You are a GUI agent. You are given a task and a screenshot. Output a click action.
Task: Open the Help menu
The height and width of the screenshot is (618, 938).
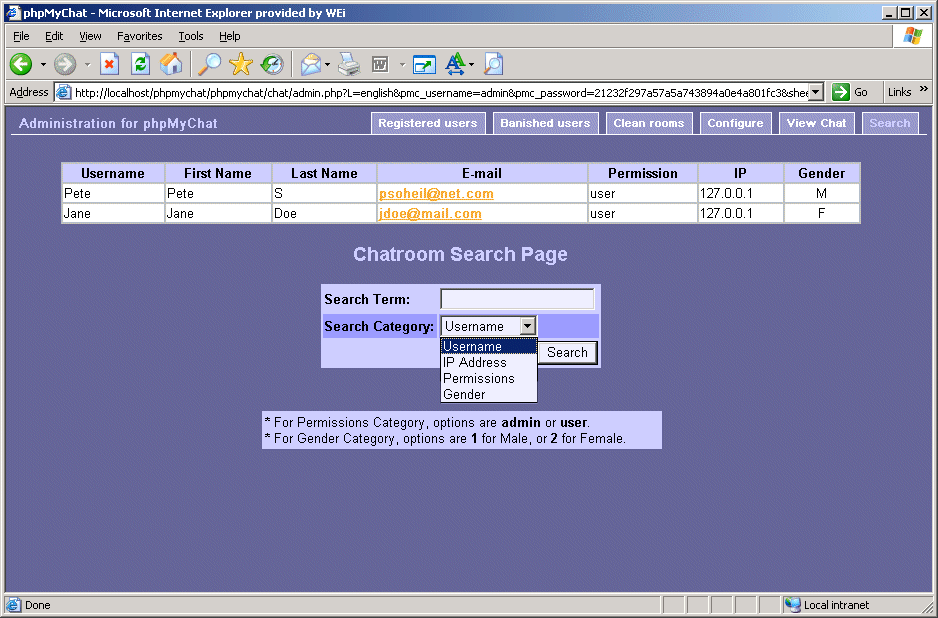pos(230,36)
